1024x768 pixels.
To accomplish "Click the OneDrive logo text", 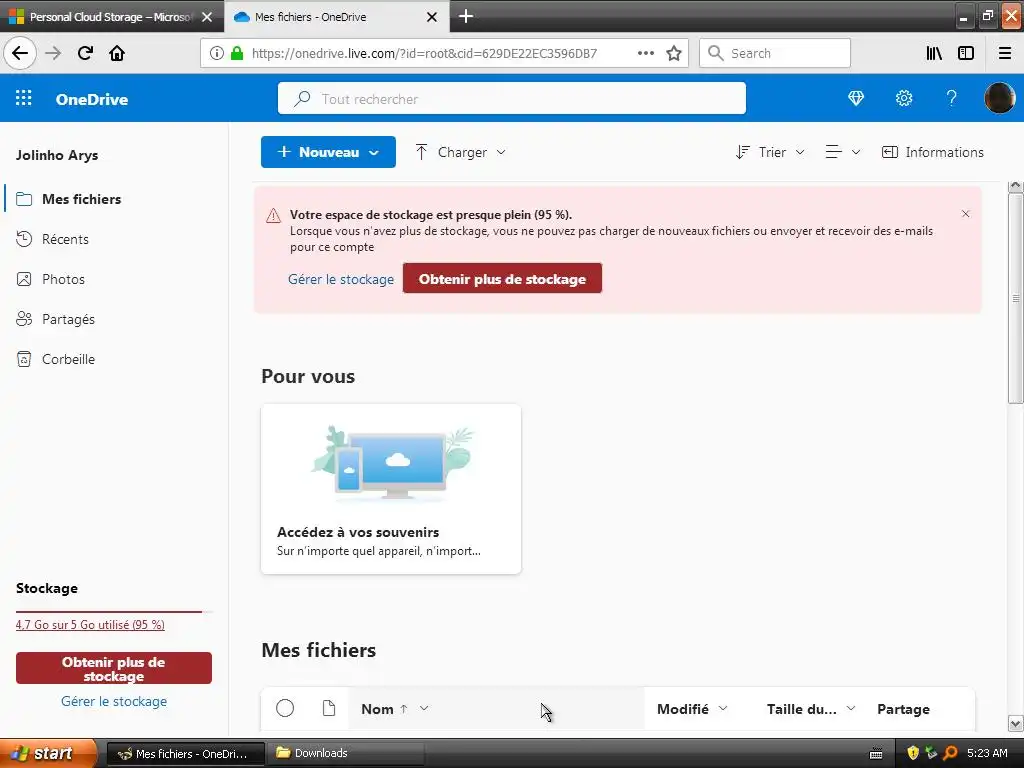I will (92, 99).
